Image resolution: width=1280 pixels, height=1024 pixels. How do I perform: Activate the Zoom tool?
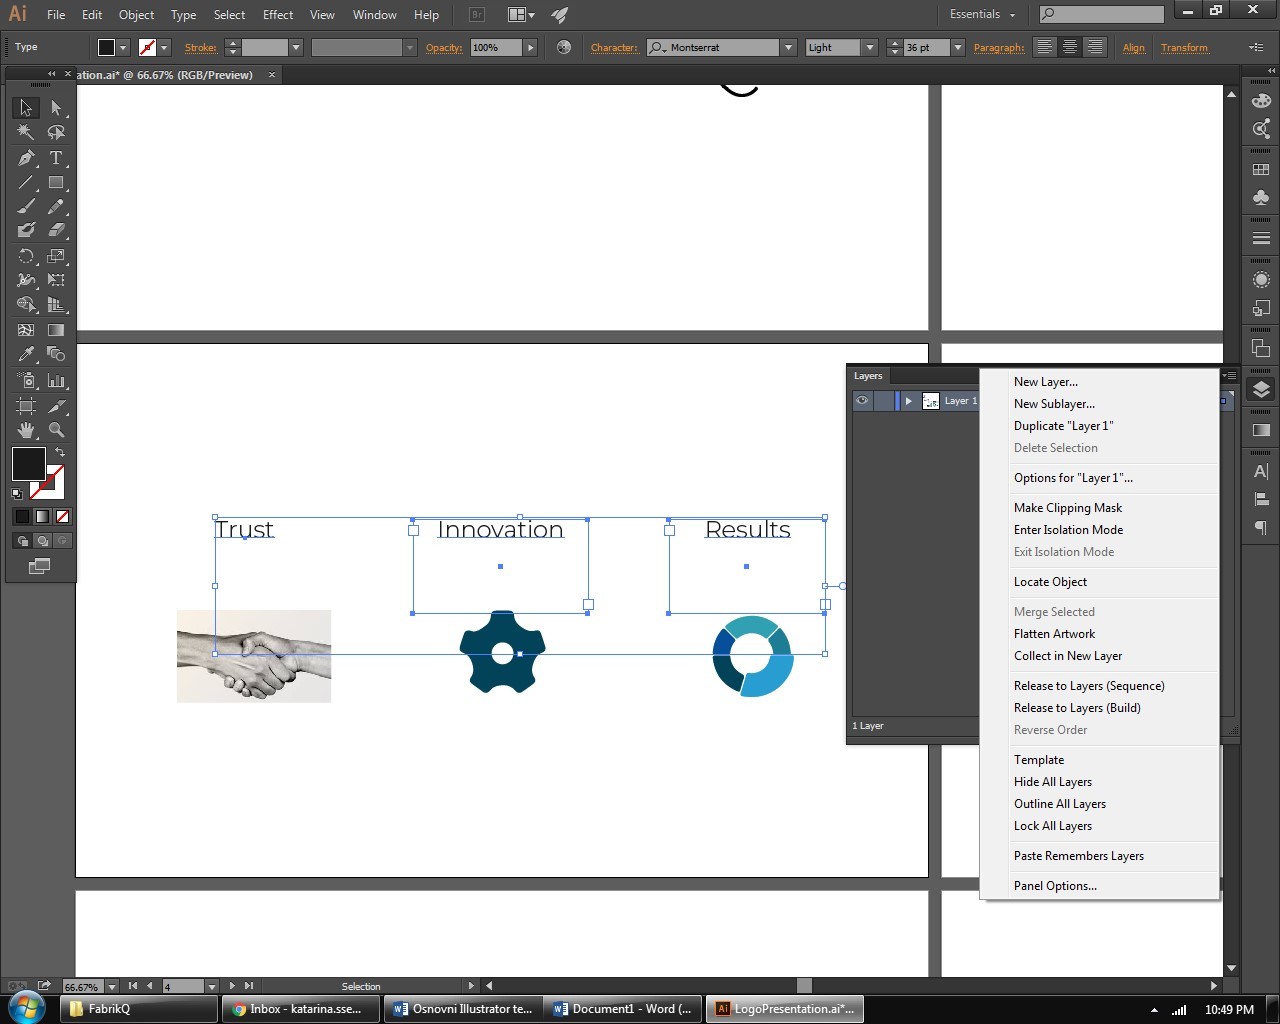pyautogui.click(x=56, y=430)
